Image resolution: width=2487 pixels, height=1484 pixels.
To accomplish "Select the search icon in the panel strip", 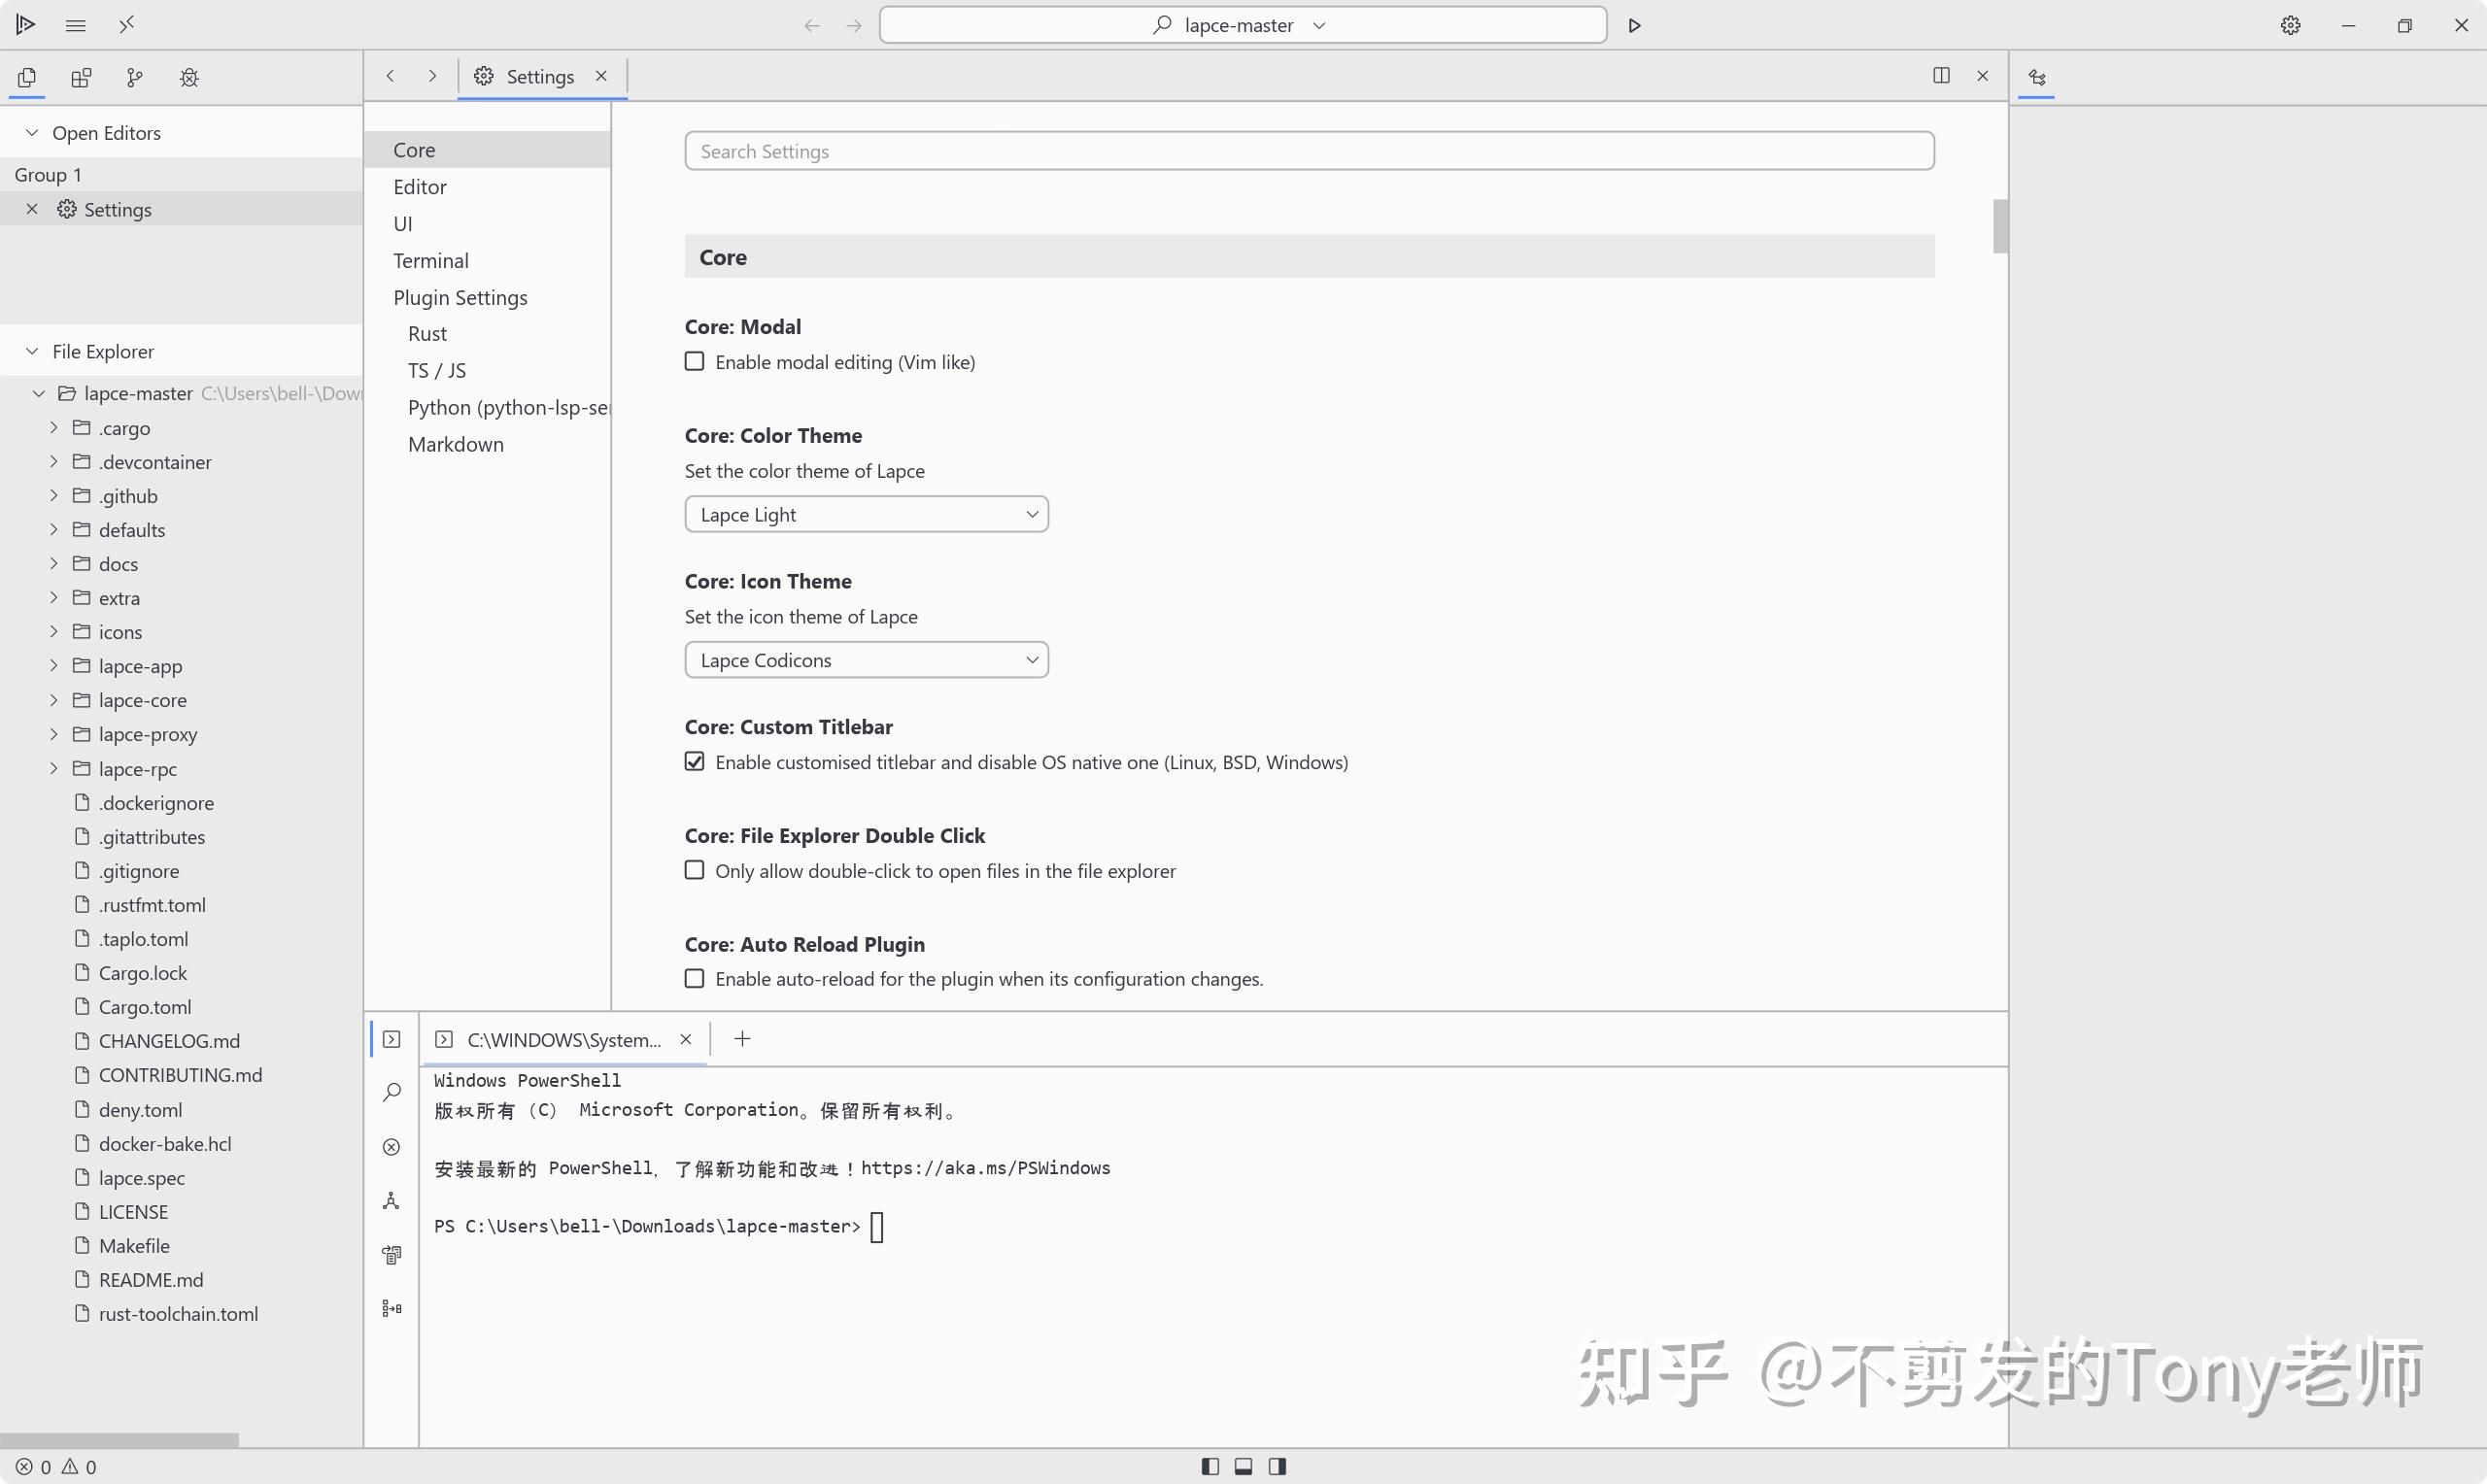I will pyautogui.click(x=391, y=1092).
